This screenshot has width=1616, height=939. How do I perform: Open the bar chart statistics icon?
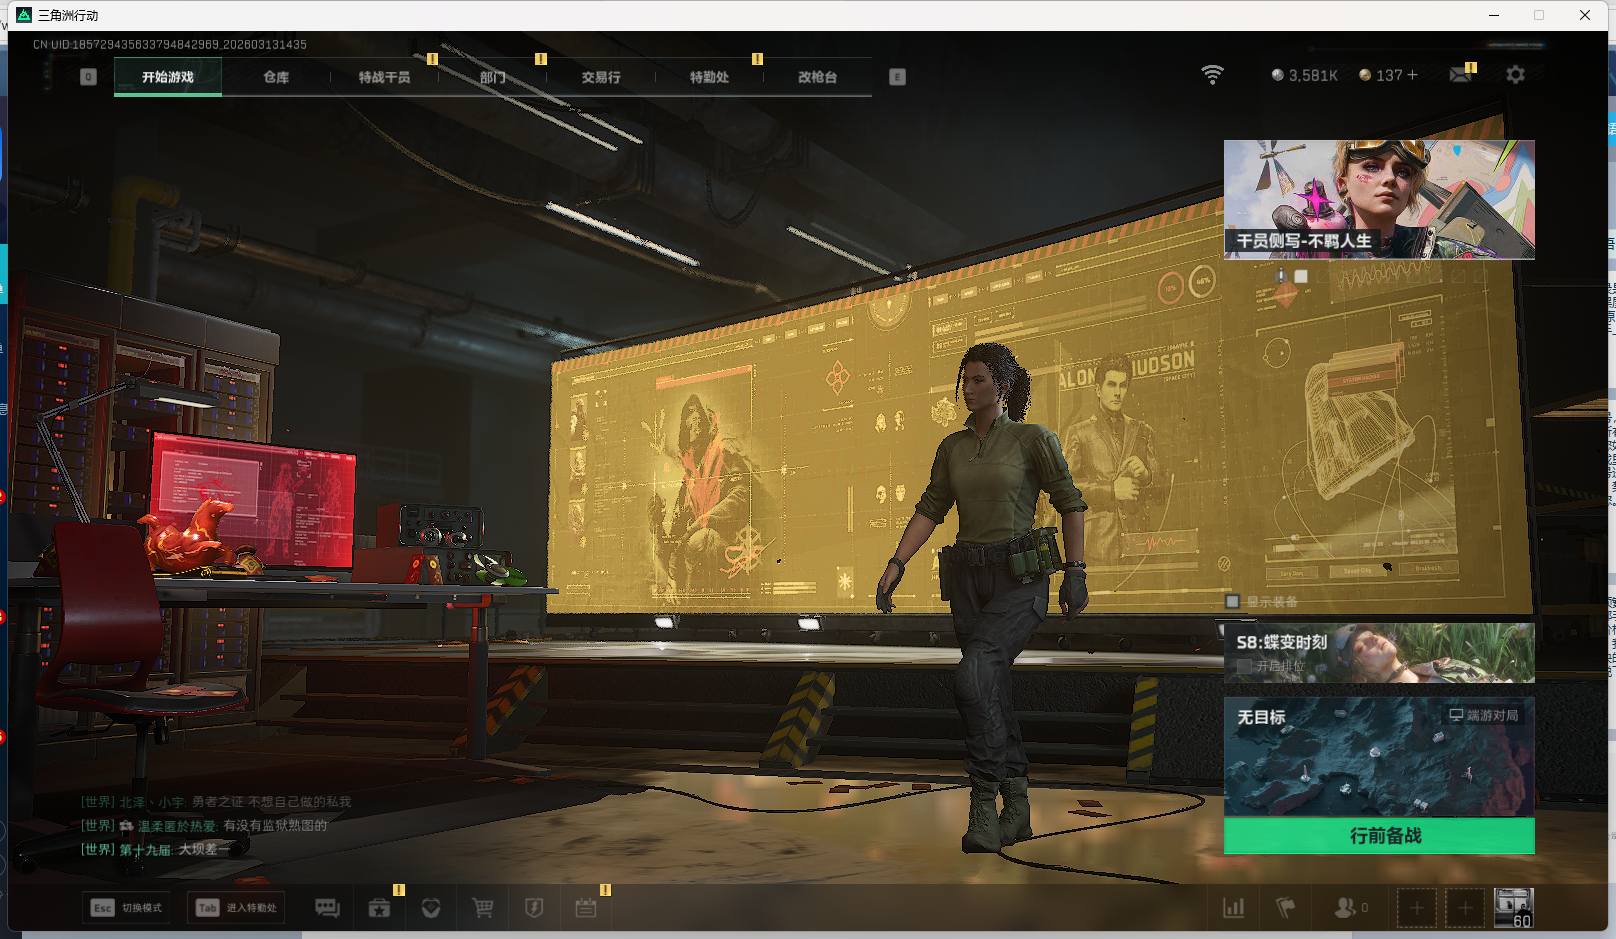[1234, 908]
